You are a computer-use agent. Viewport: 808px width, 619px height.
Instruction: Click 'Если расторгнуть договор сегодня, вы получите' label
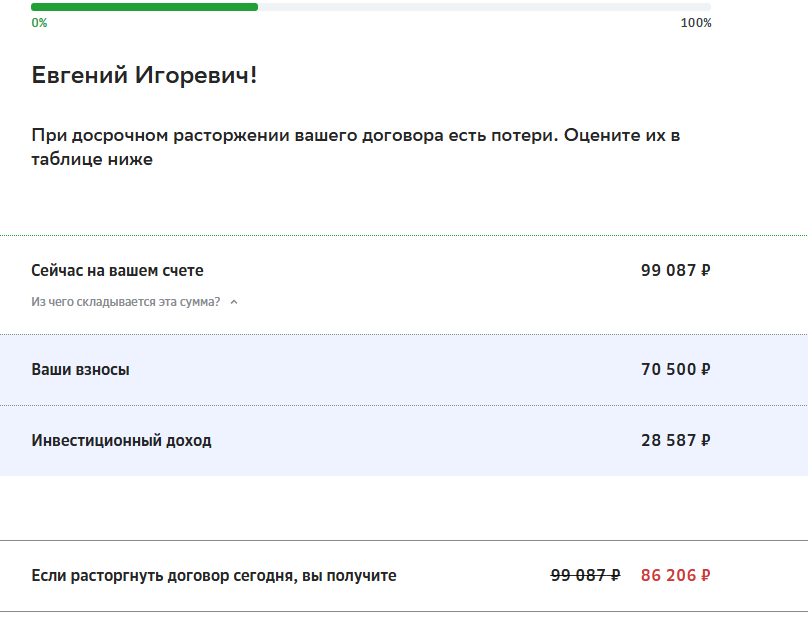214,576
